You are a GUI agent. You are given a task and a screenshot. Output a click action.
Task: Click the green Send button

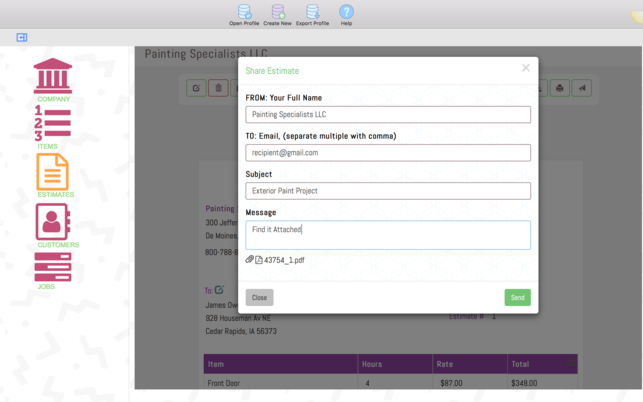[518, 297]
